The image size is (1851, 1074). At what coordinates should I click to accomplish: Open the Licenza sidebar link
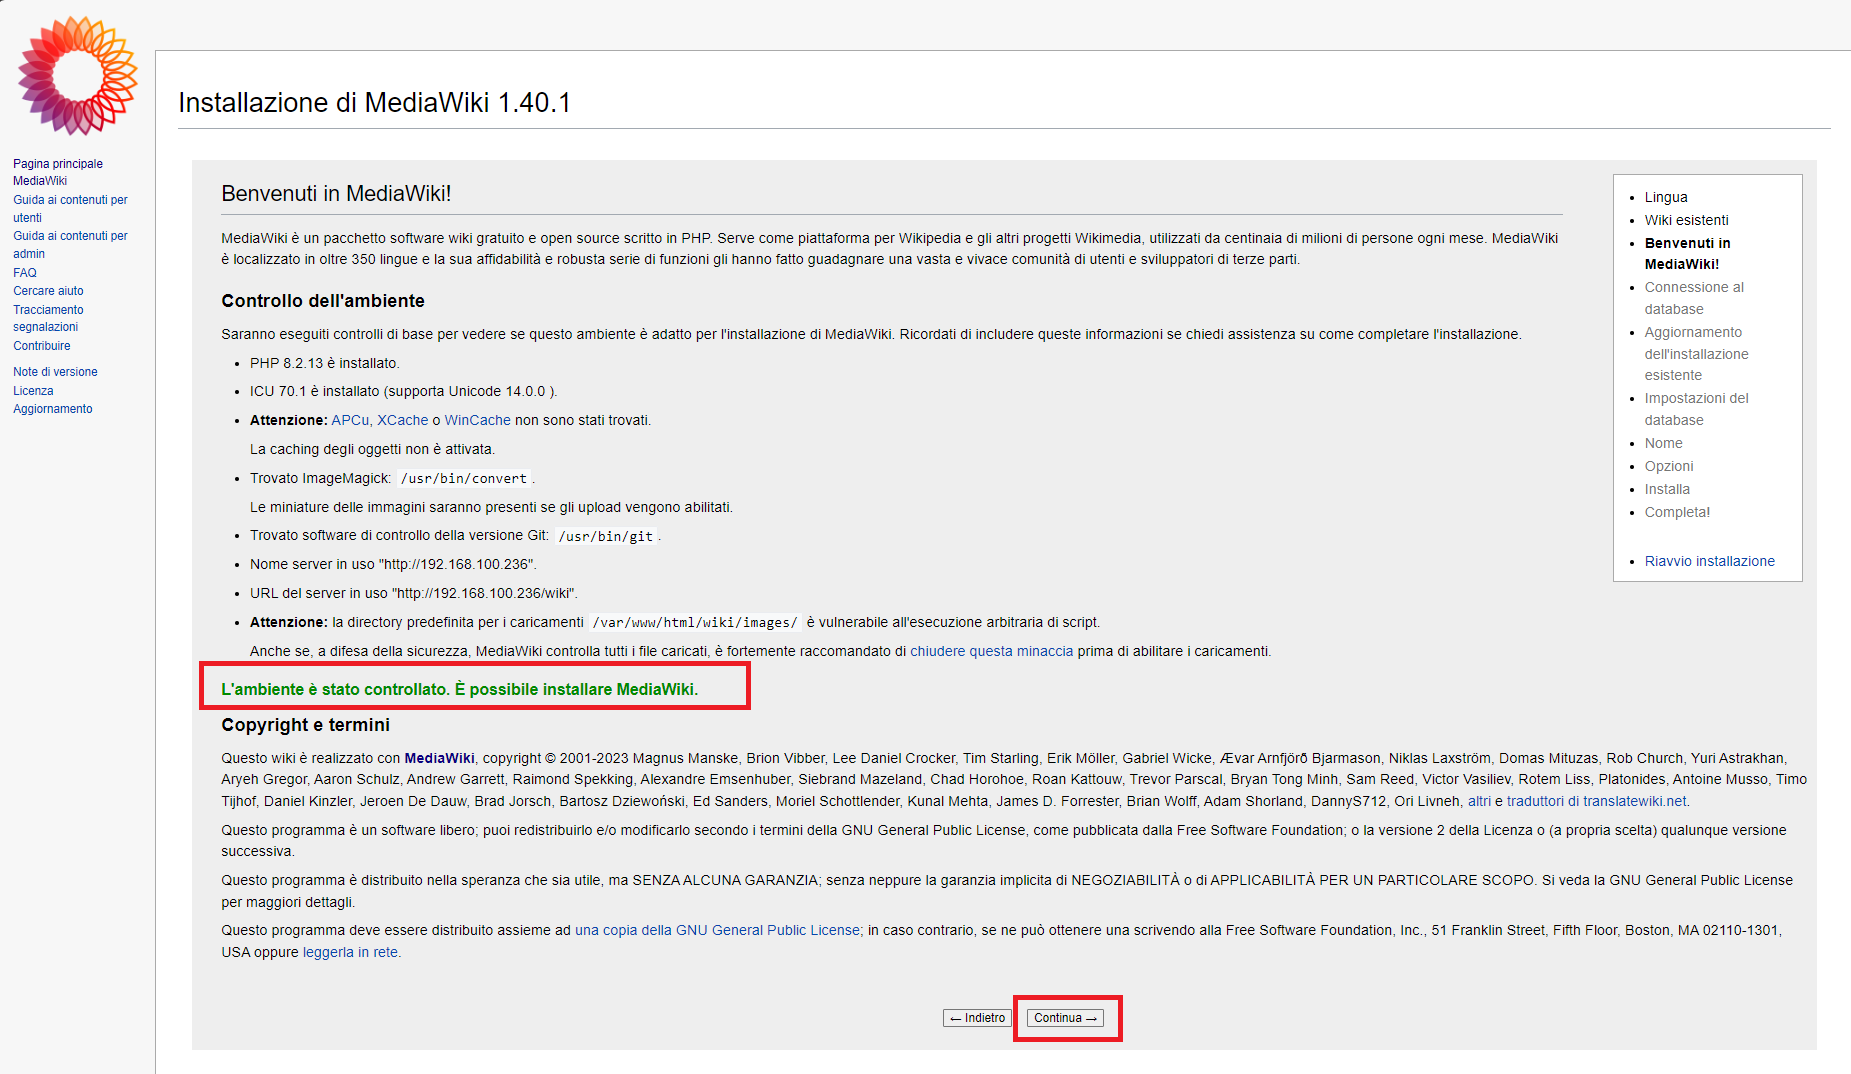pos(33,391)
